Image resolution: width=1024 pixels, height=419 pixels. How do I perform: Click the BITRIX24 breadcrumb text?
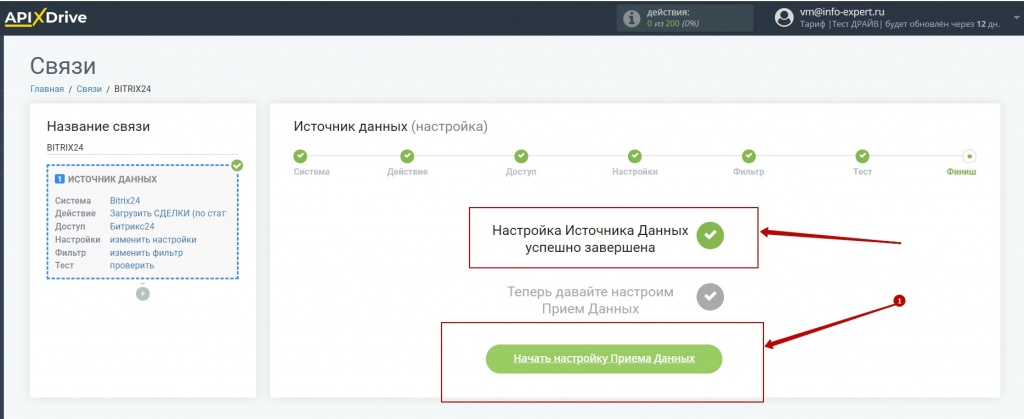click(x=133, y=89)
